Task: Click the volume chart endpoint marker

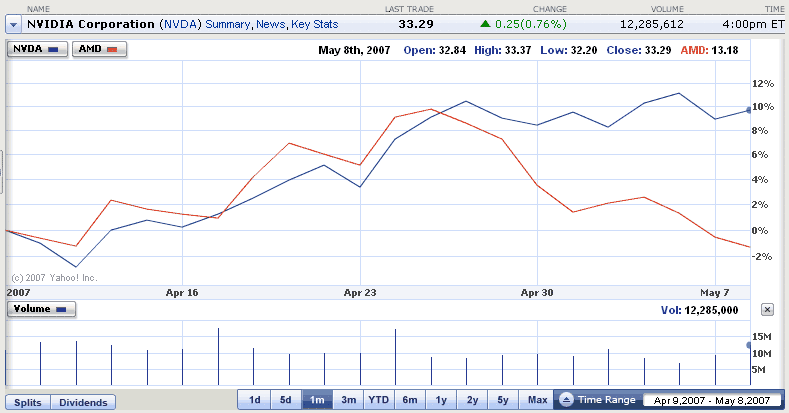Action: [749, 345]
